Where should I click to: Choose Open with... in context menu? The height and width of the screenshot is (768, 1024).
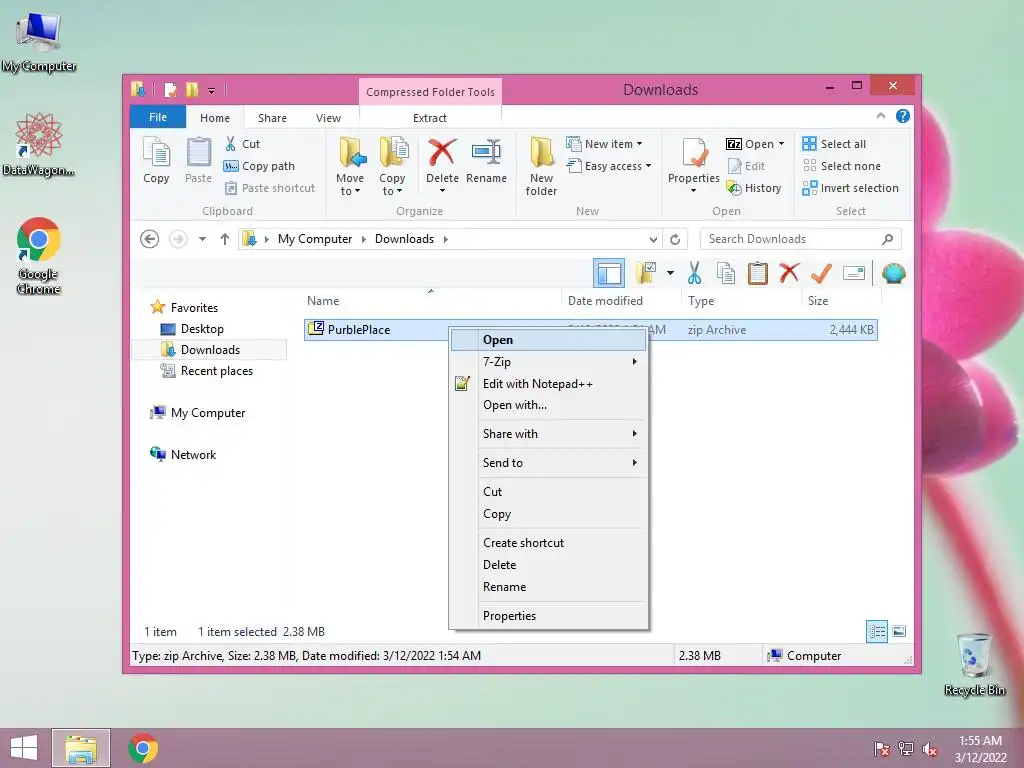click(x=549, y=405)
